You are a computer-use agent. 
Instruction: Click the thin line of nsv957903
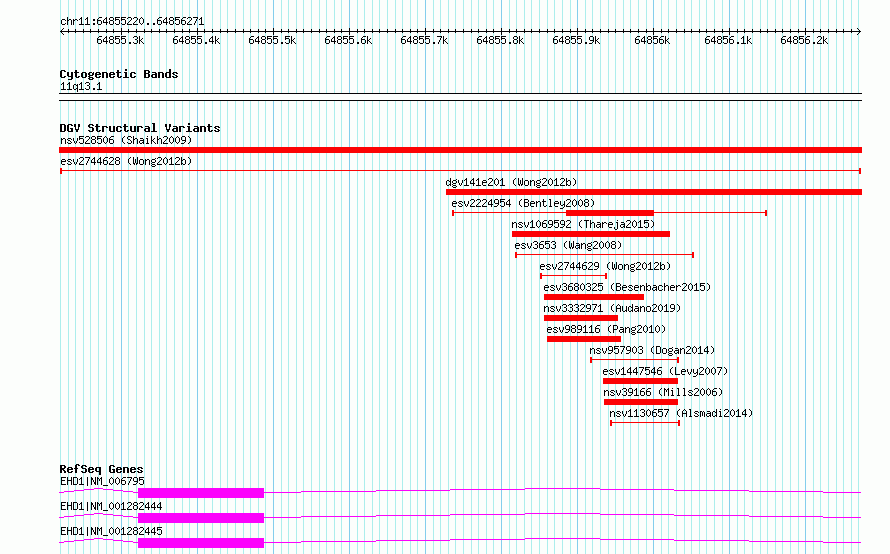pyautogui.click(x=635, y=360)
